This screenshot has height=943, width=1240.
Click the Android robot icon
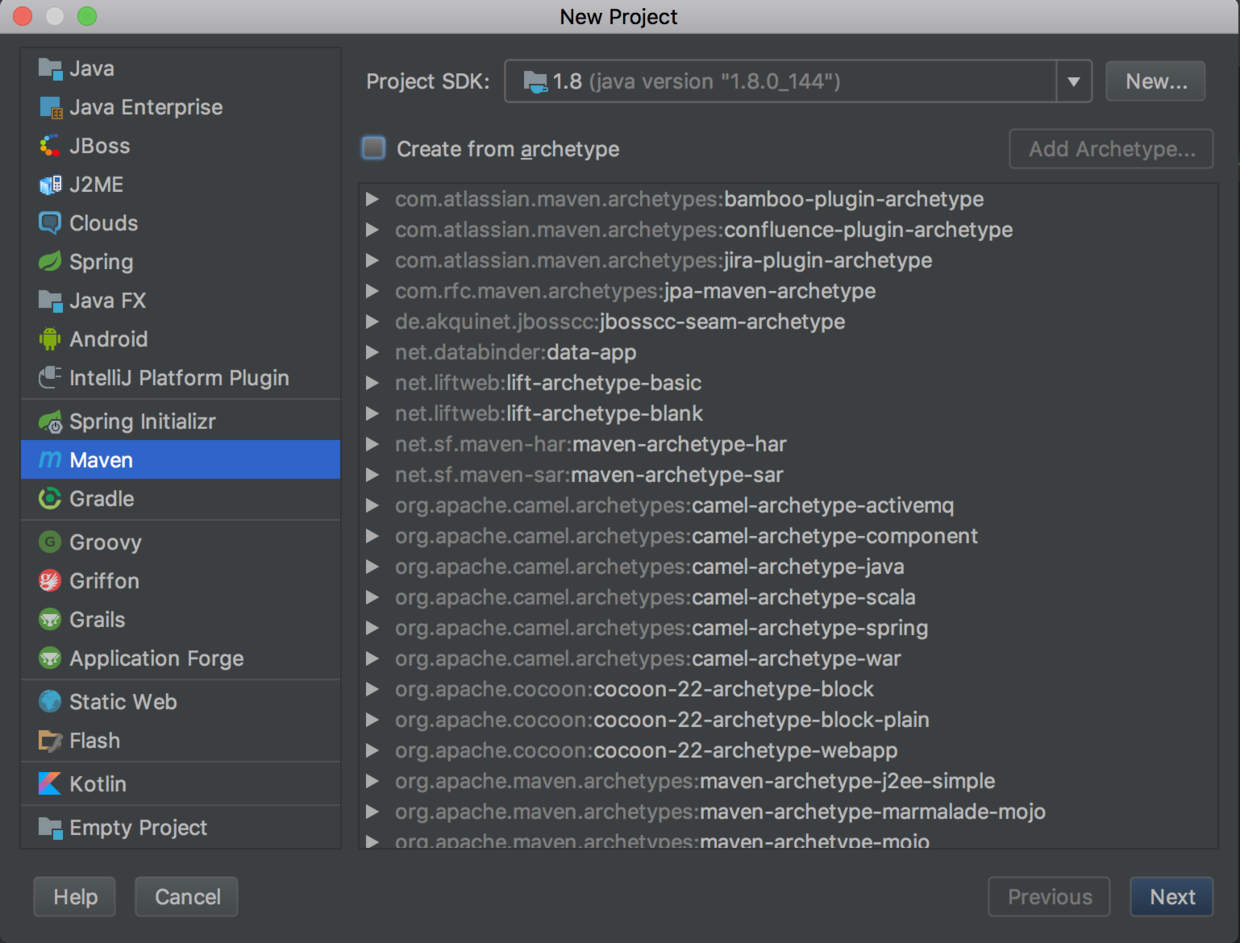click(x=50, y=339)
